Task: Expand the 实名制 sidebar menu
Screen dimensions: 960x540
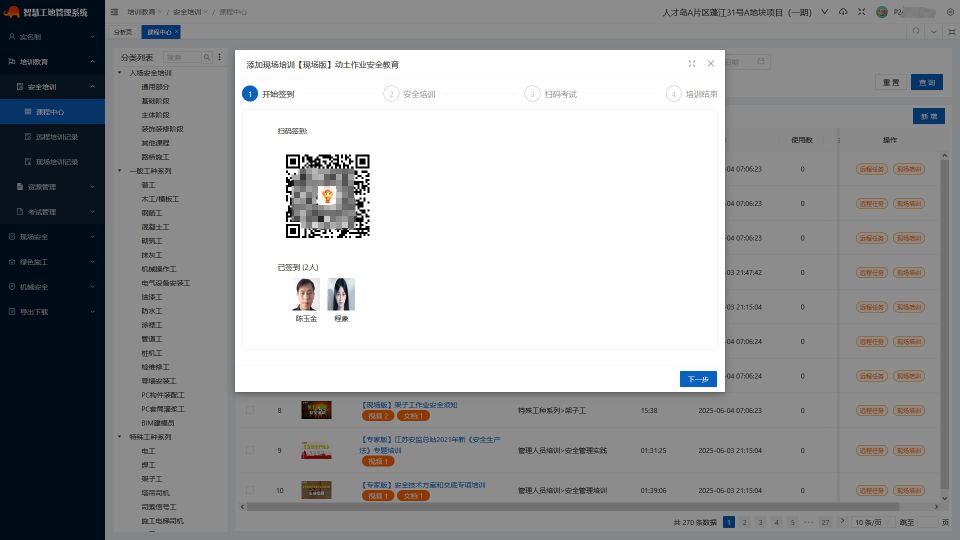Action: [92, 37]
